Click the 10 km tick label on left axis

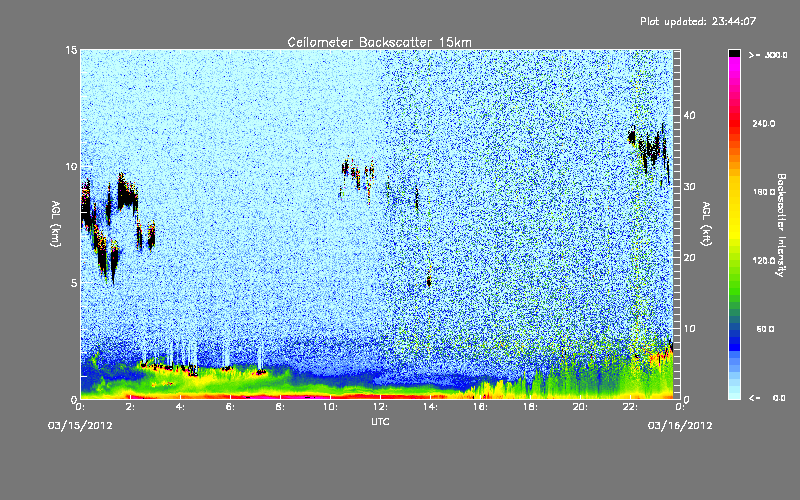pos(71,166)
